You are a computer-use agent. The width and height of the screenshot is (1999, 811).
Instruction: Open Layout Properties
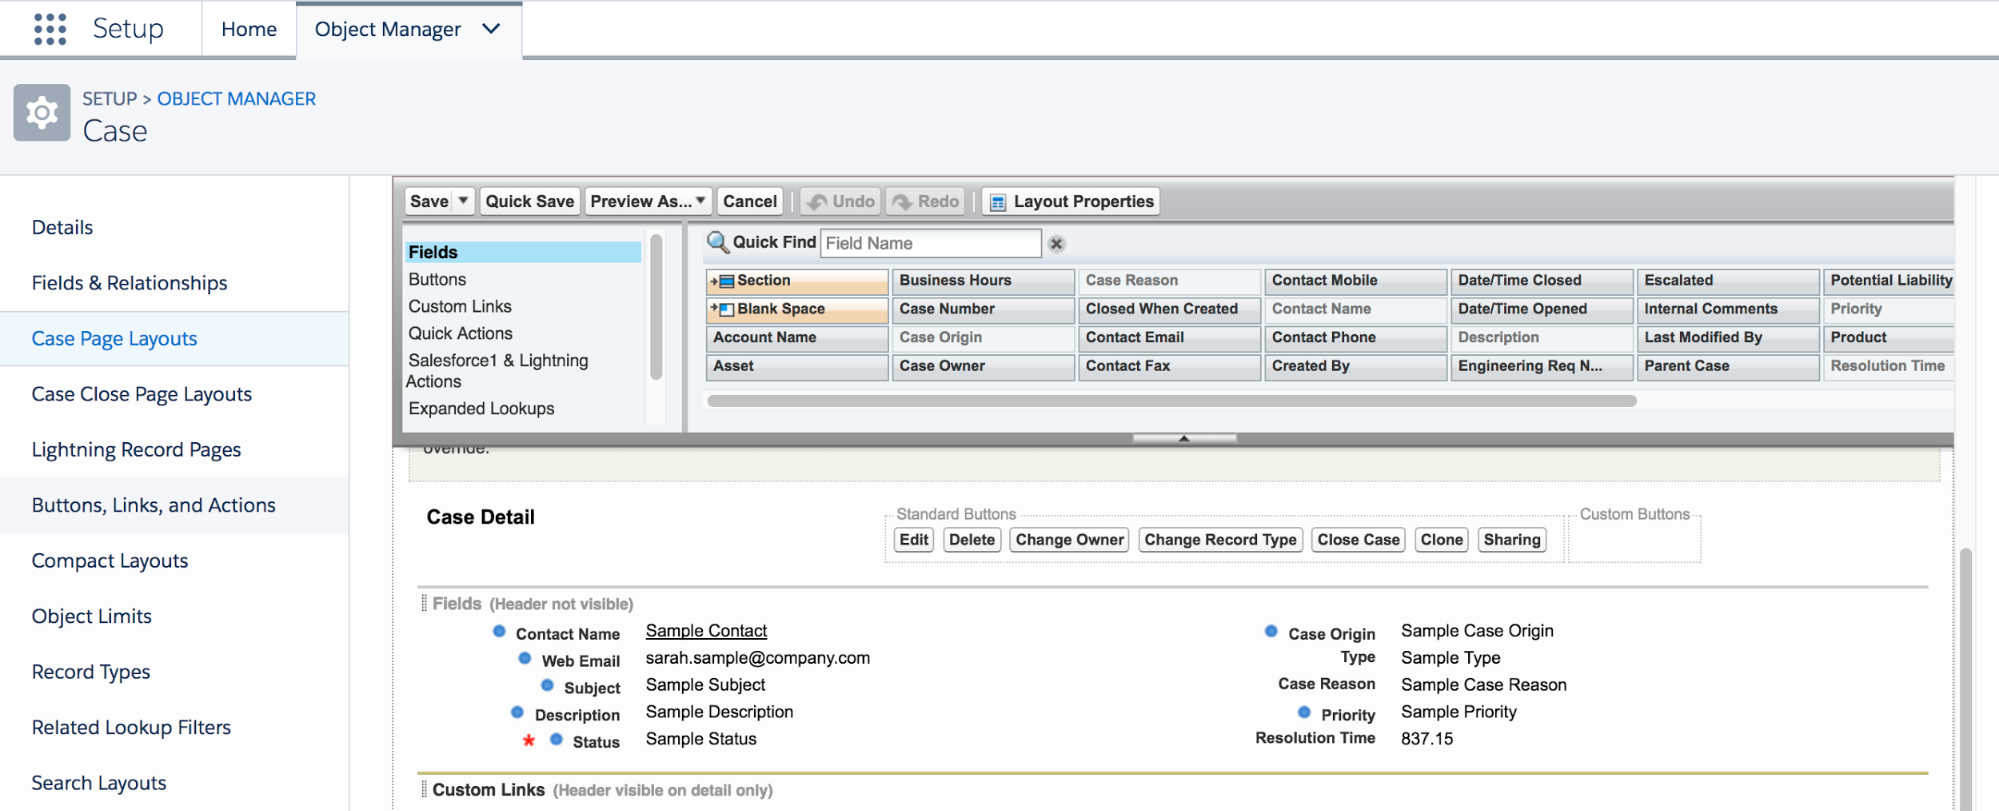[1071, 201]
